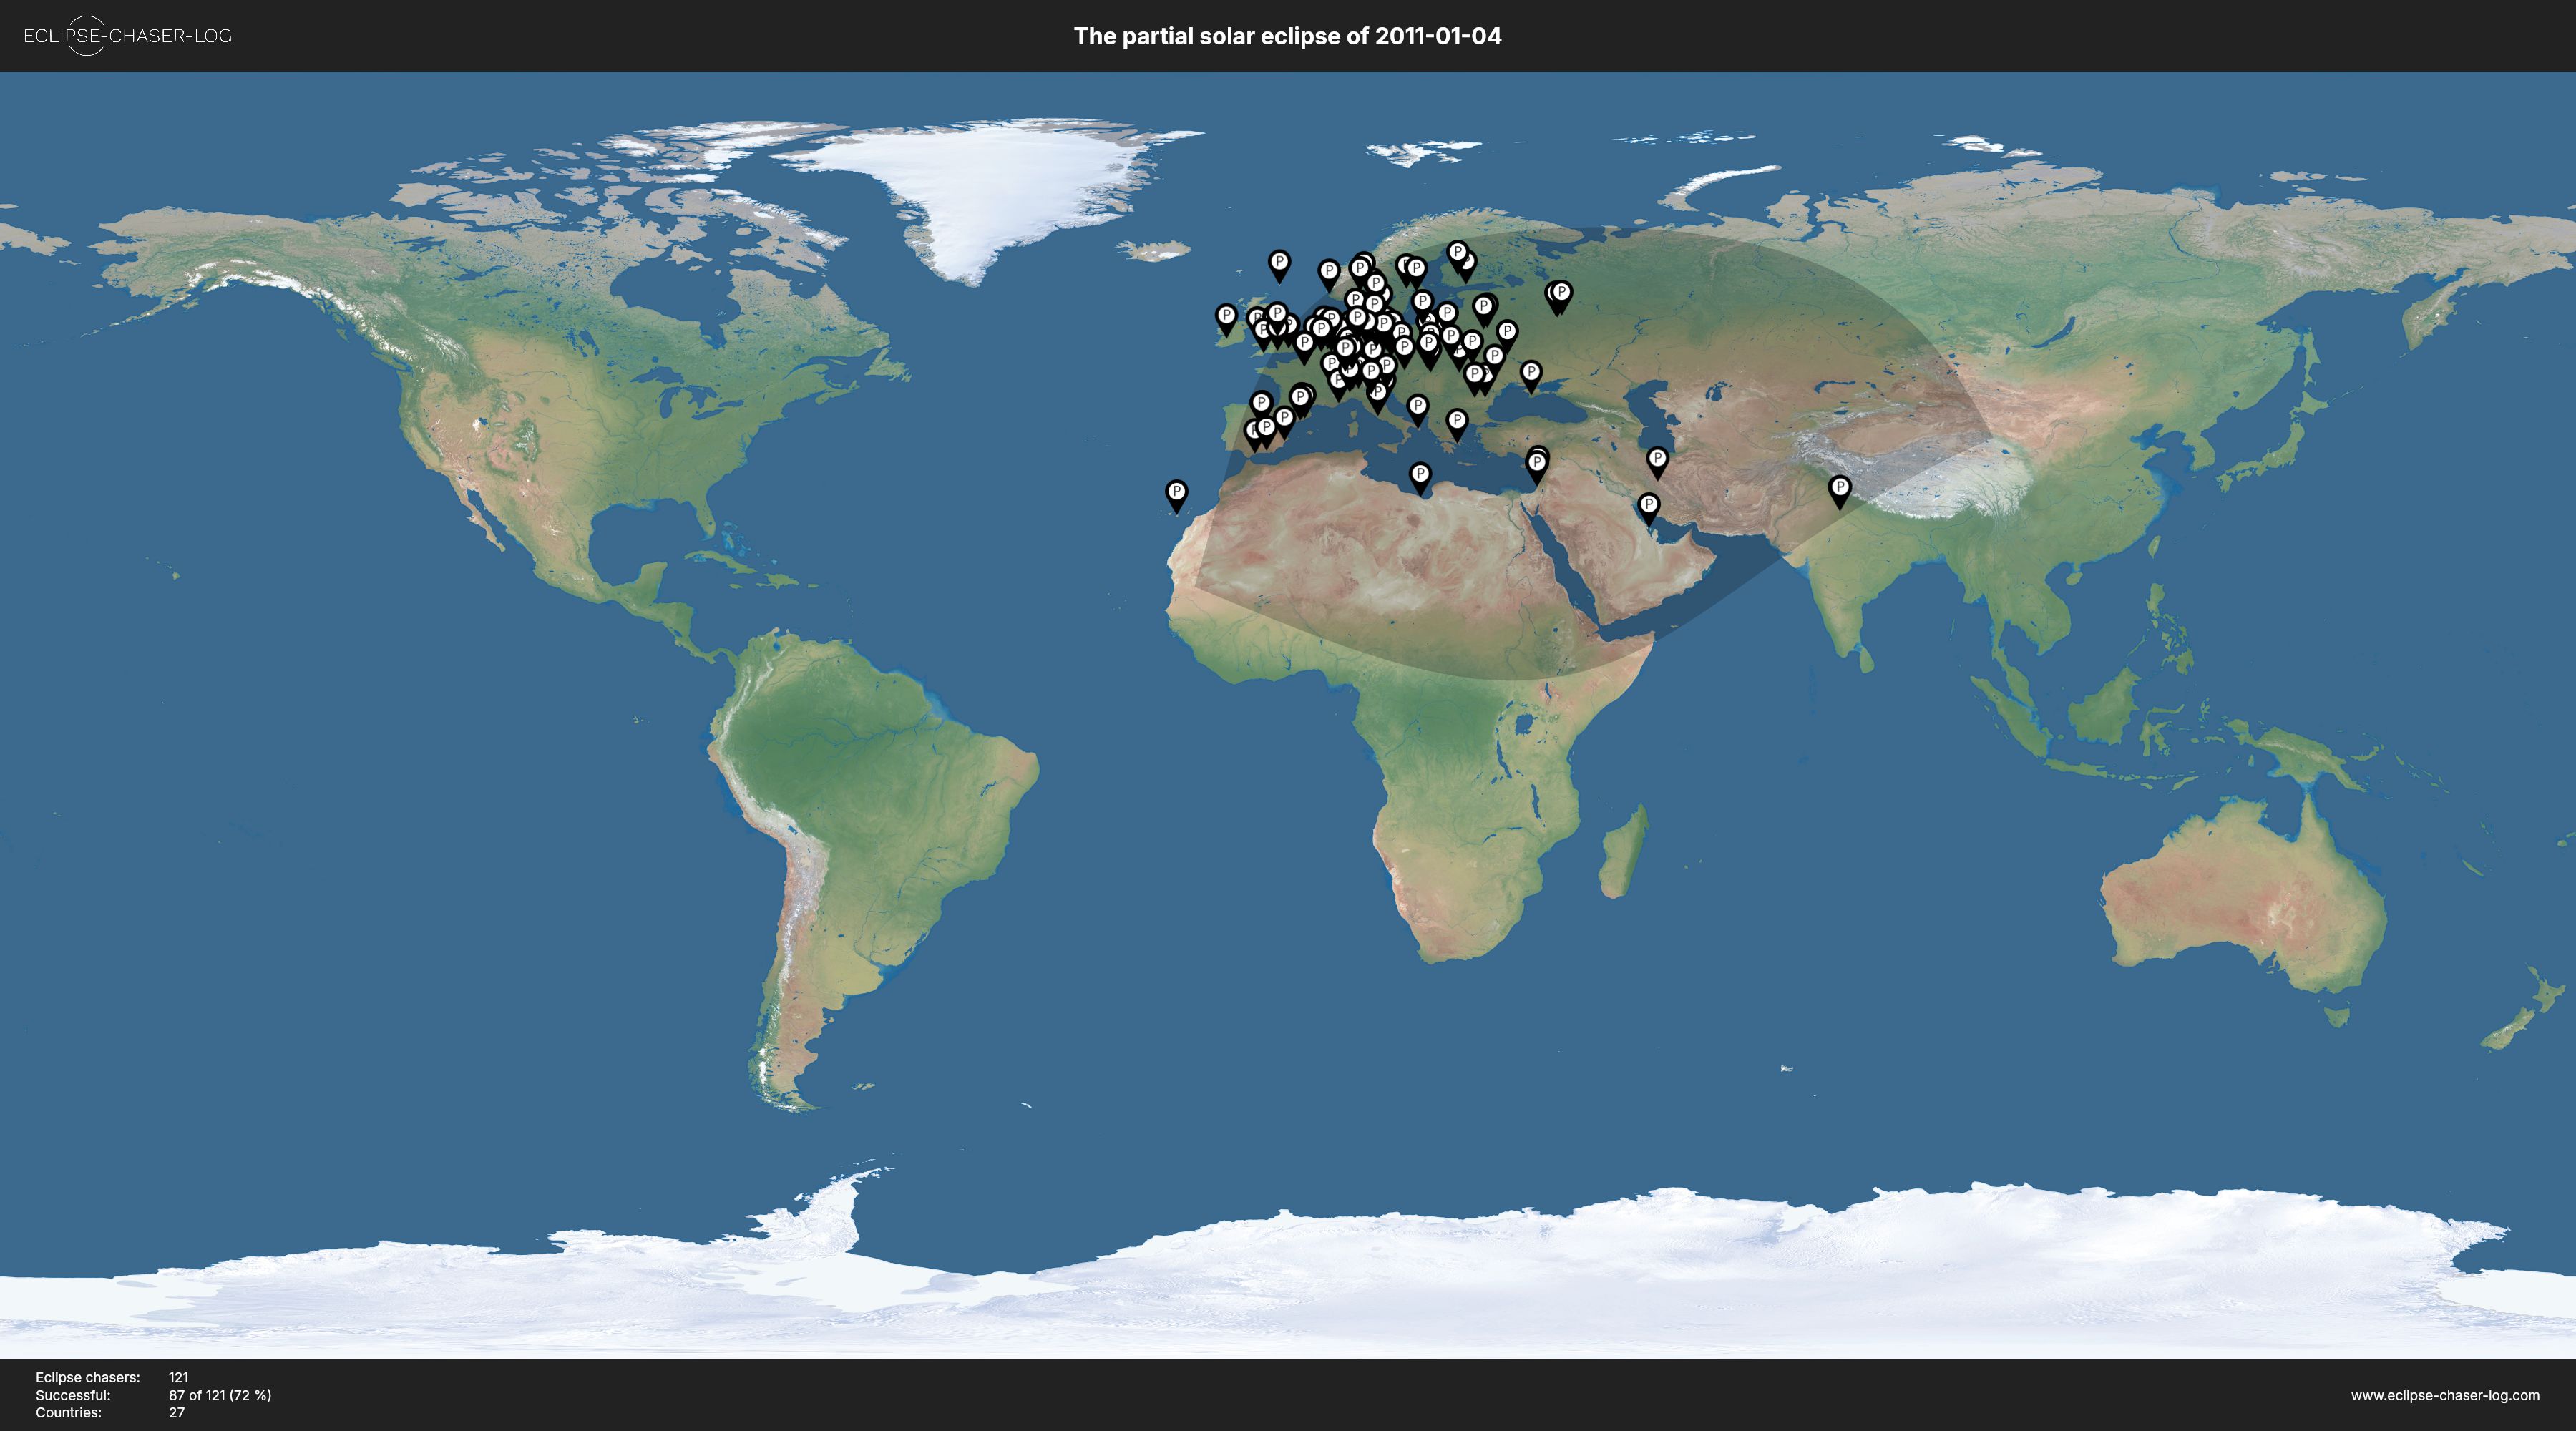Select the Successful value 87 of 121 (72 %)
2576x1431 pixels.
click(x=220, y=1395)
